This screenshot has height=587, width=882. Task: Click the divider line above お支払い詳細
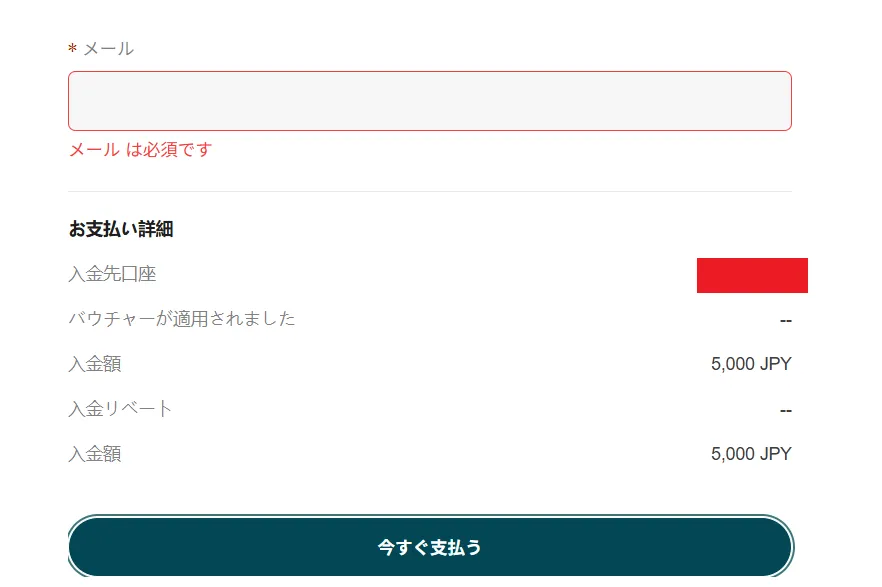(x=430, y=191)
